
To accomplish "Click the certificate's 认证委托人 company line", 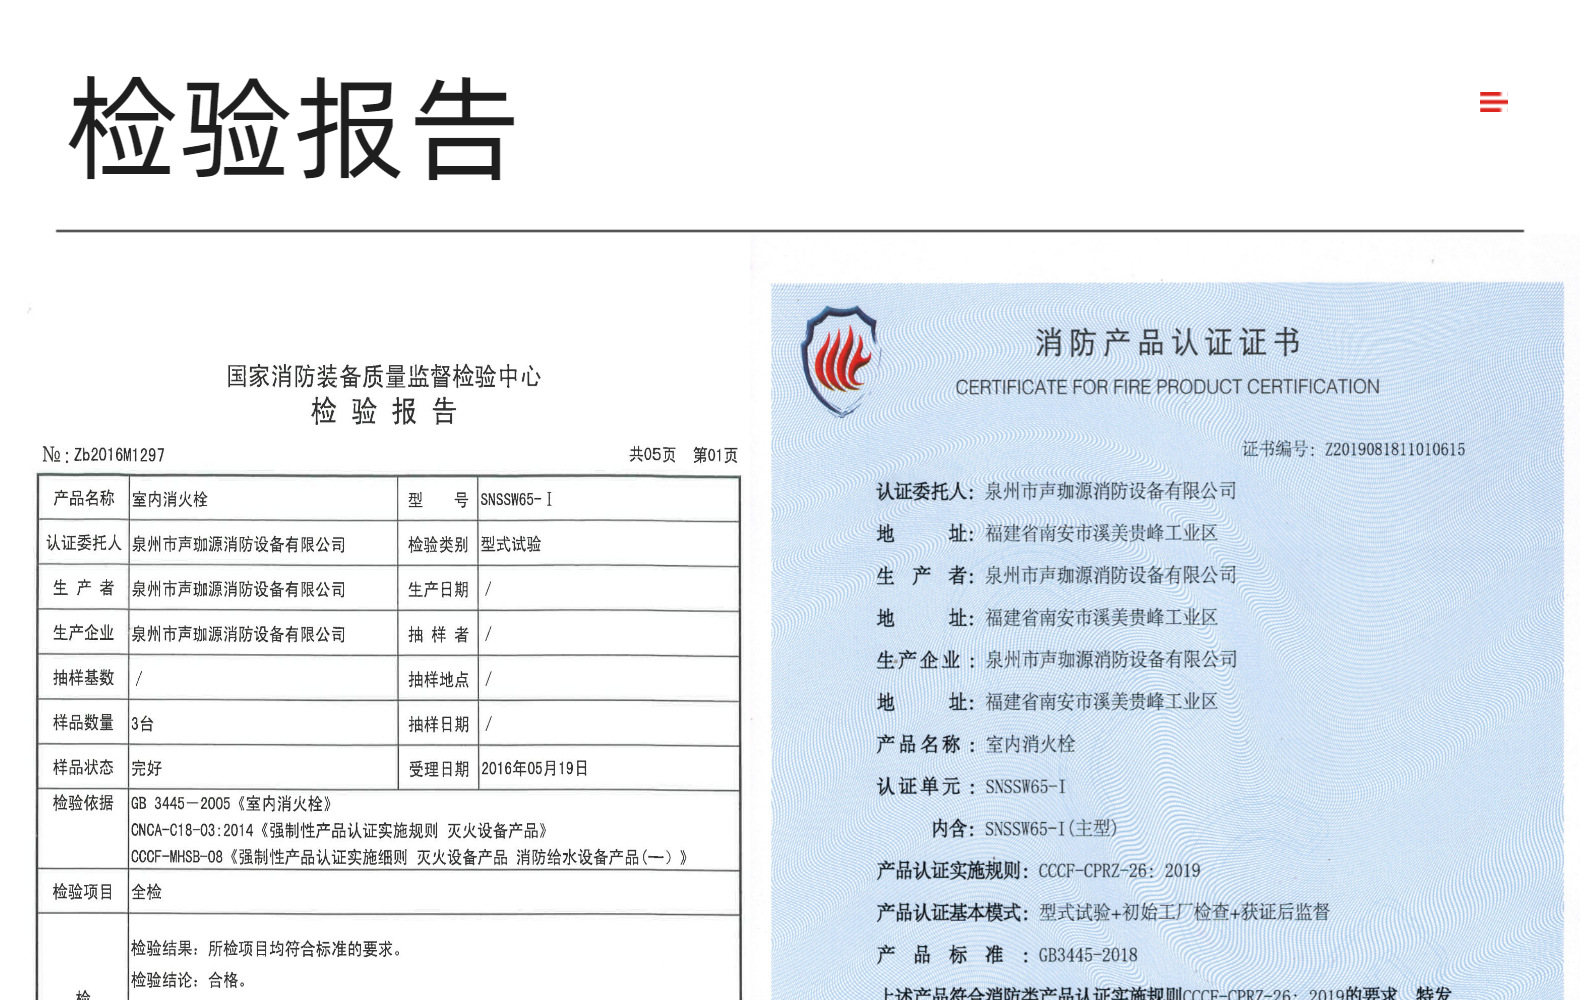I will [x=1057, y=491].
